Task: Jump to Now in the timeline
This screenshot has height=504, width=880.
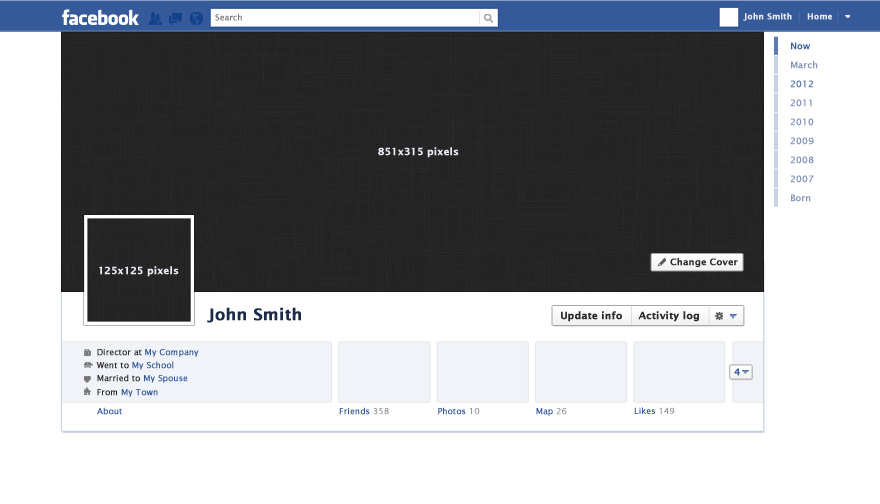Action: (x=800, y=46)
